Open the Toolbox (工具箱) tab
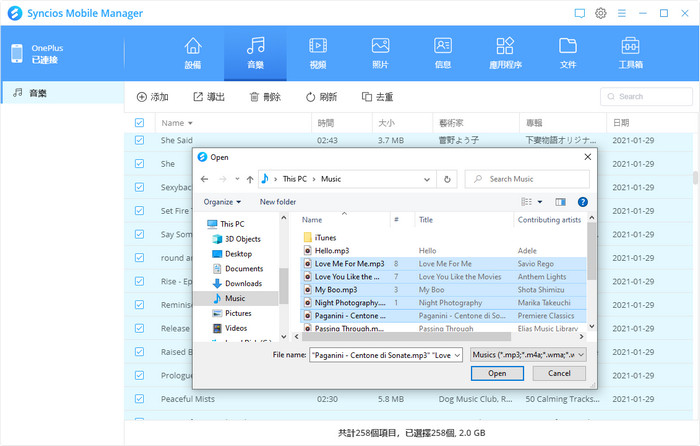 point(630,53)
